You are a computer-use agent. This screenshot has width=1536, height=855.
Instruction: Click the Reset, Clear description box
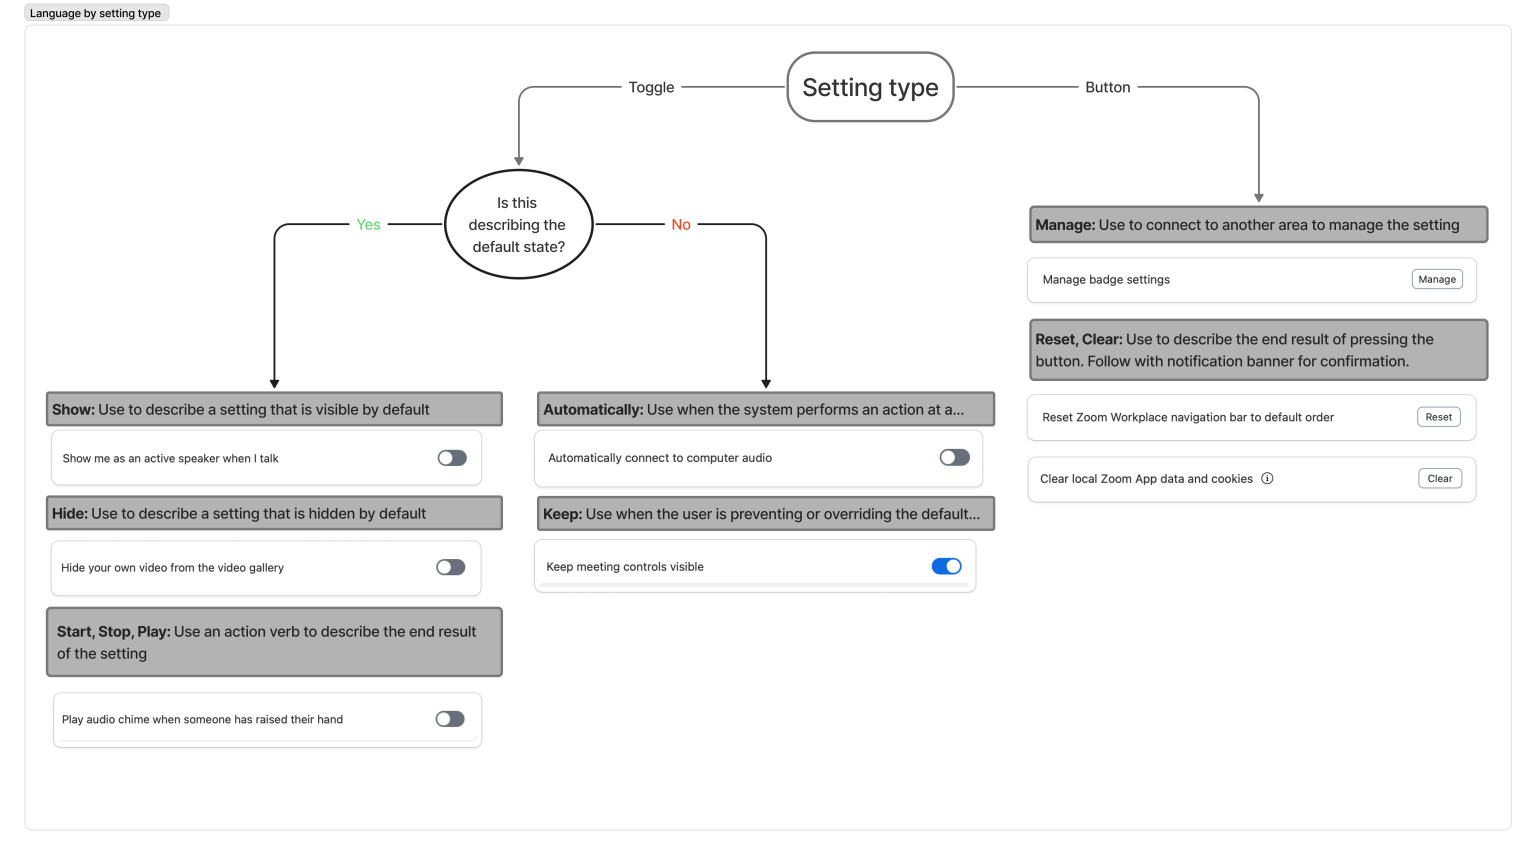pos(1258,351)
